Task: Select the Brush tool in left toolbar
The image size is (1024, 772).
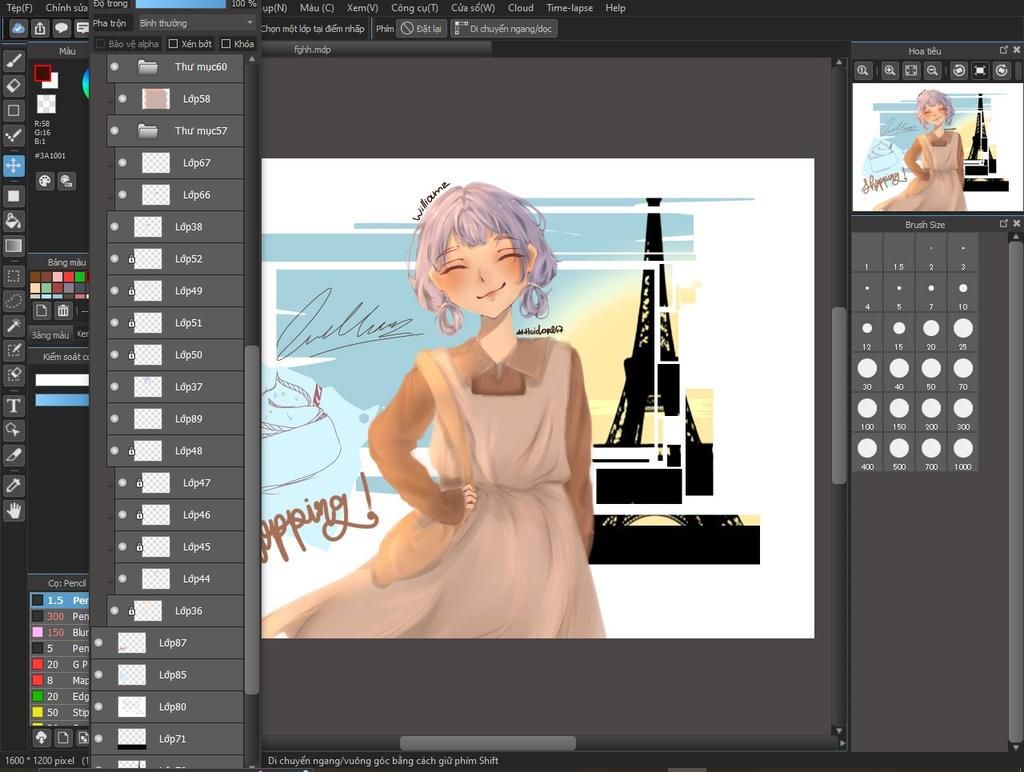Action: (x=14, y=61)
